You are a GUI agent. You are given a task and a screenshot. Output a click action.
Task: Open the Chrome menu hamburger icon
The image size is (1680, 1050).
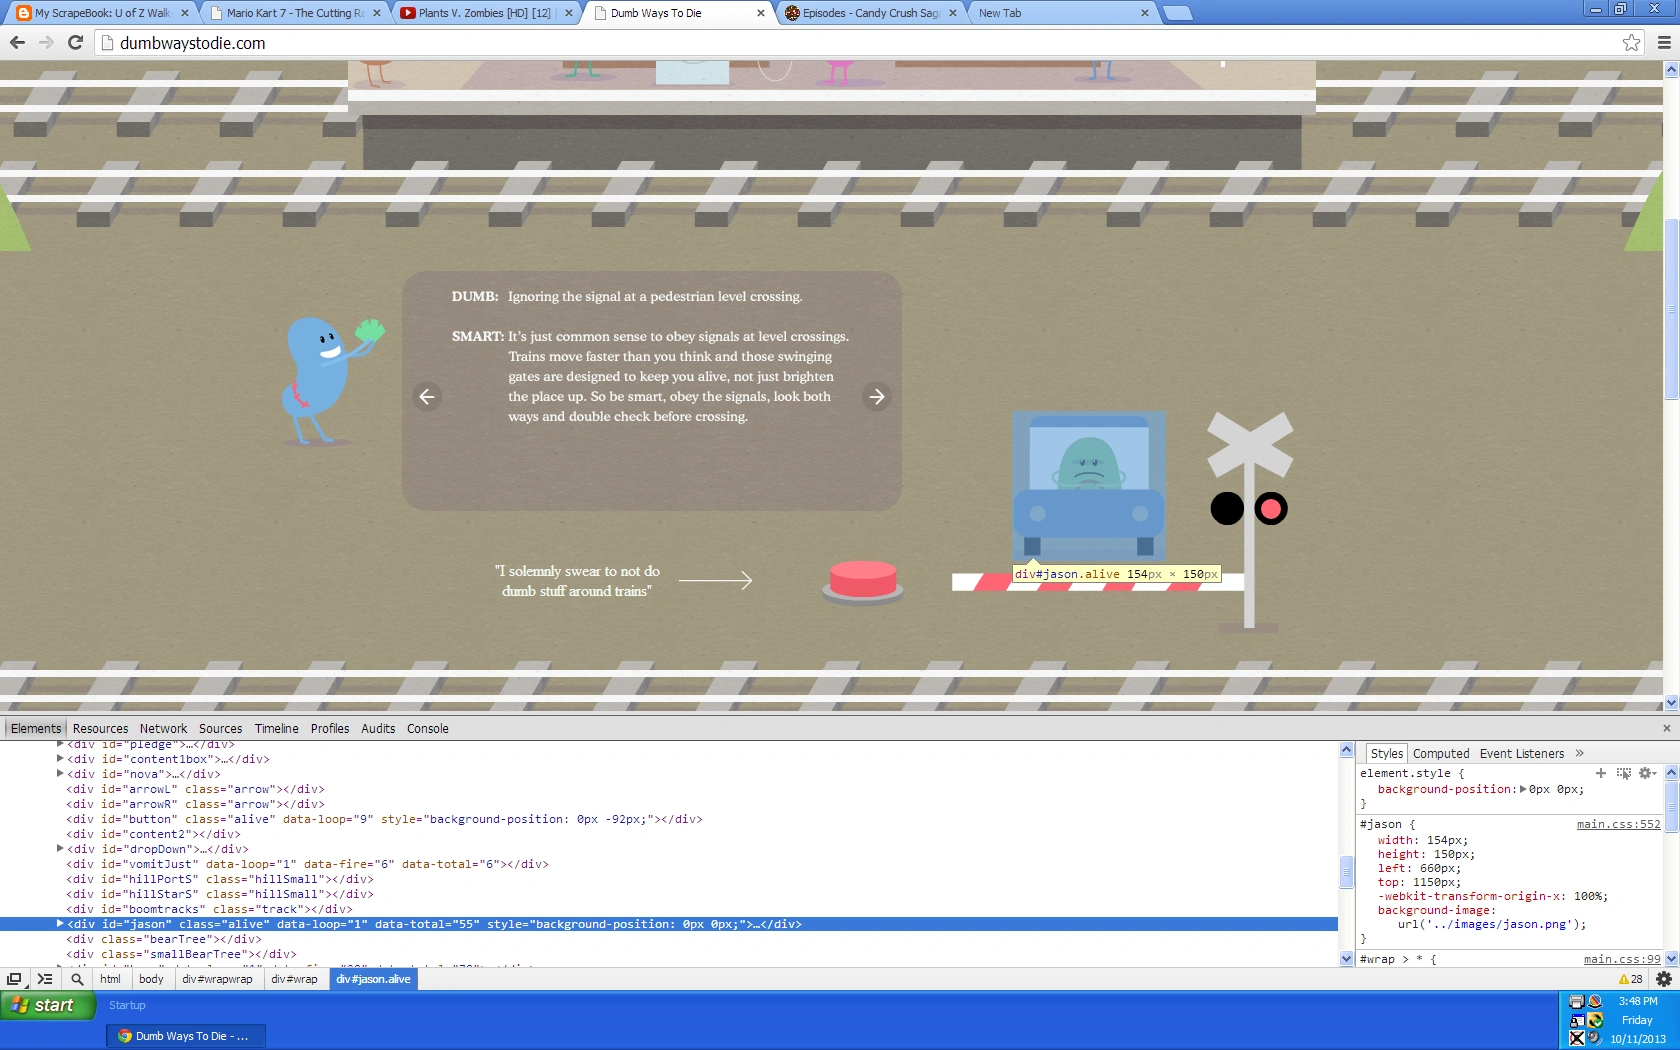pyautogui.click(x=1663, y=42)
